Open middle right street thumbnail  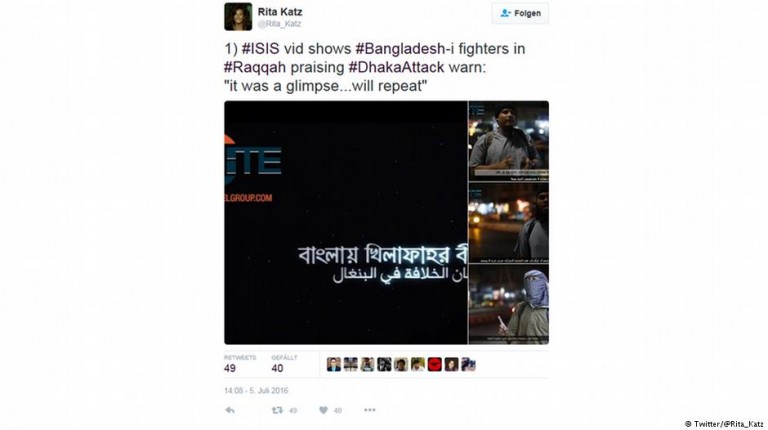click(508, 223)
